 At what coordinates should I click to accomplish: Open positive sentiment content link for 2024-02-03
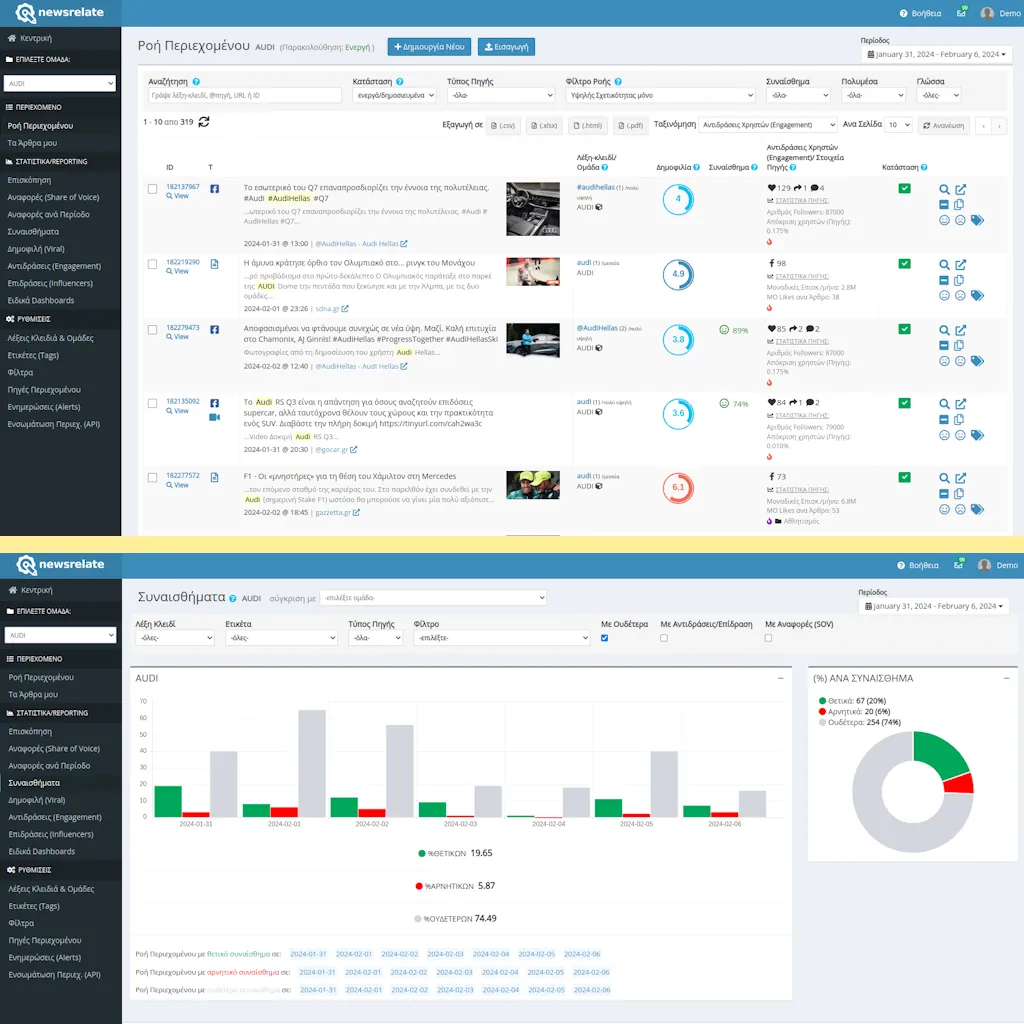tap(445, 954)
